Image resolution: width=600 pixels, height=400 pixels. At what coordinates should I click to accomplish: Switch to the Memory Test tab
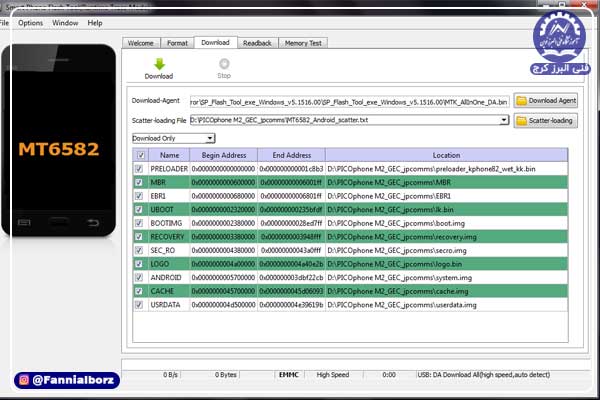(303, 43)
